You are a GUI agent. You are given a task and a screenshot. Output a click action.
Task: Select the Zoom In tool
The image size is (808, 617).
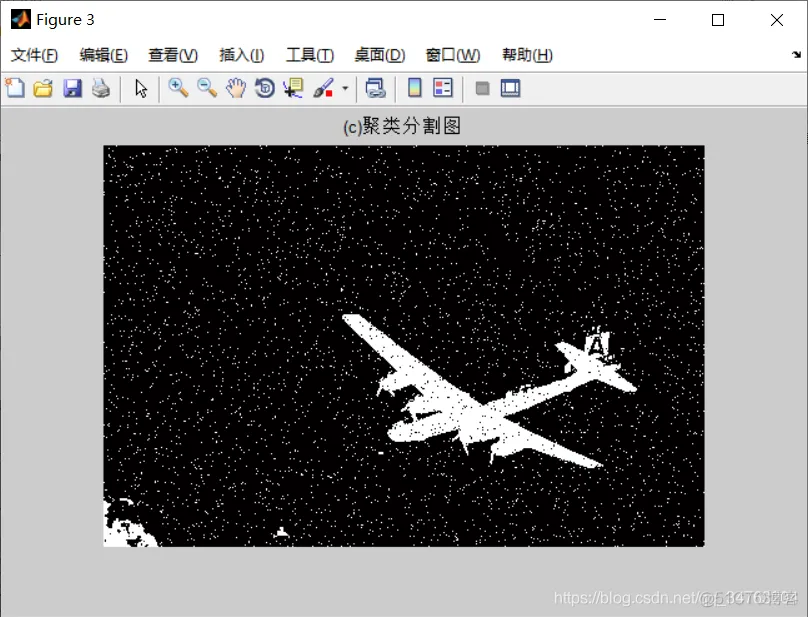tap(179, 88)
